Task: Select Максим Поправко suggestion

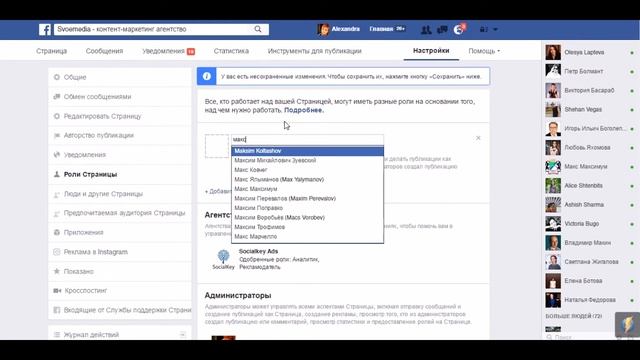Action: (x=307, y=208)
